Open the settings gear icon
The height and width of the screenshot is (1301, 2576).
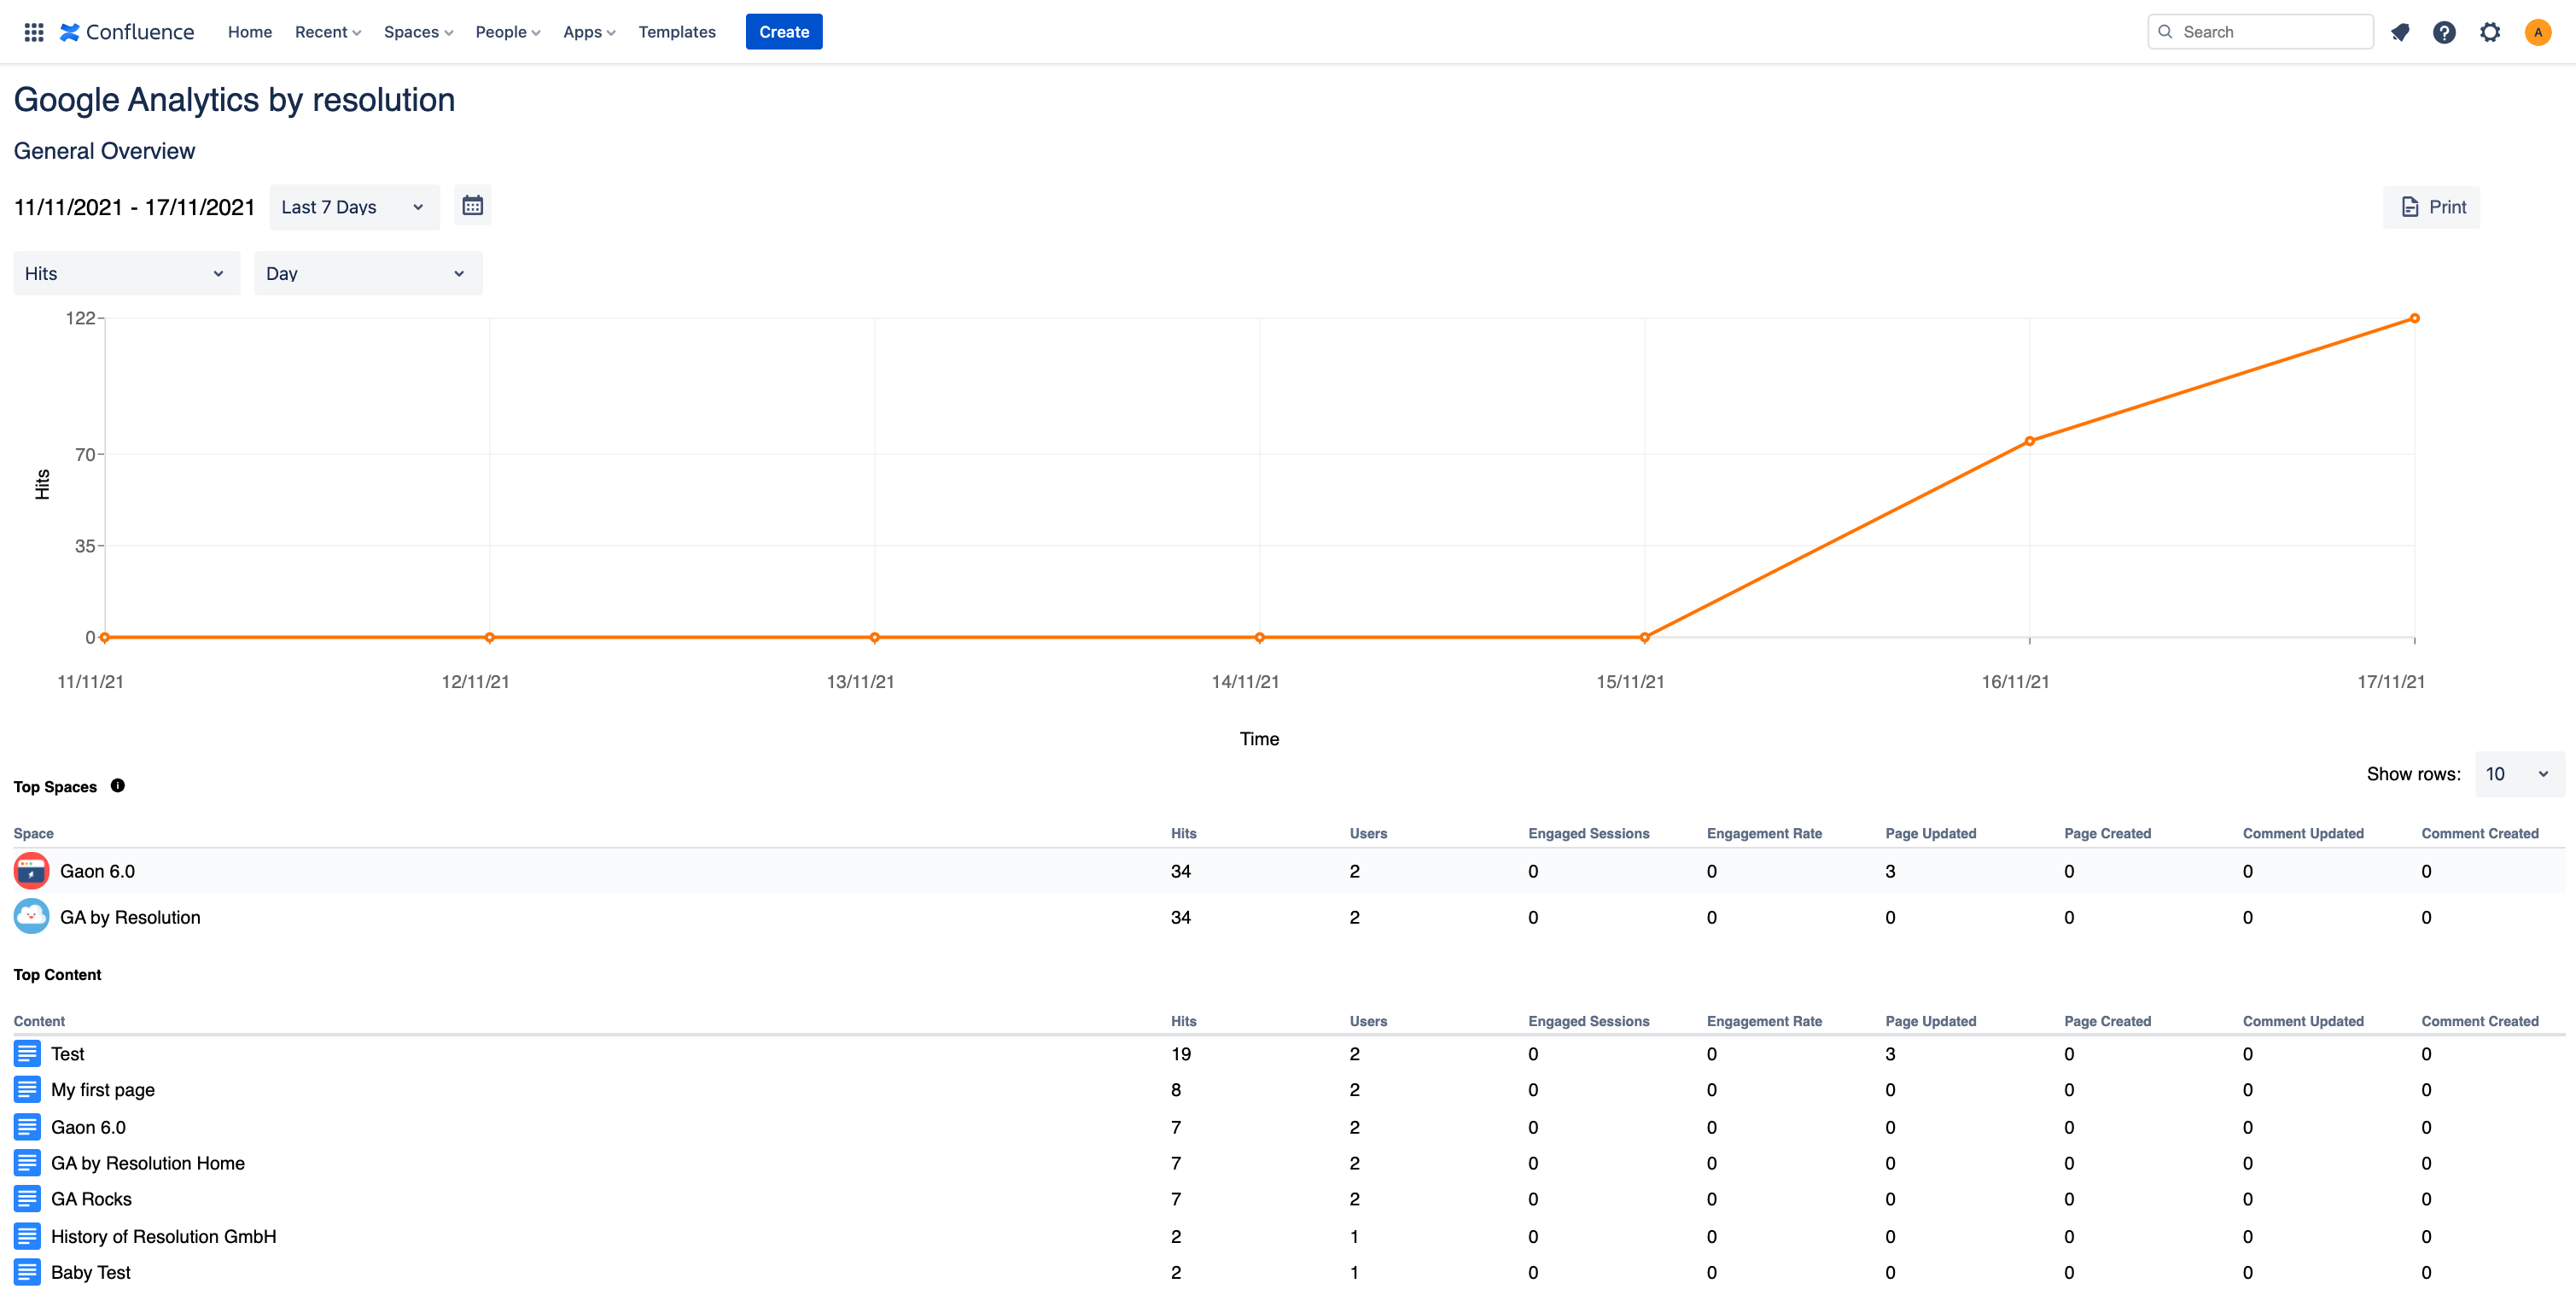click(x=2490, y=31)
